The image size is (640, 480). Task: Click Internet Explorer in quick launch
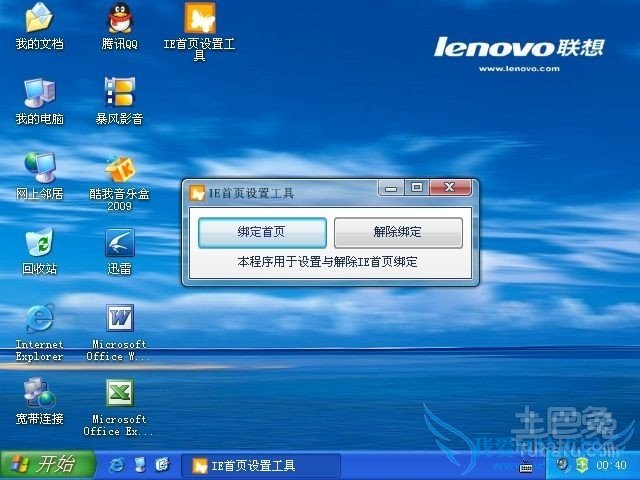click(117, 464)
